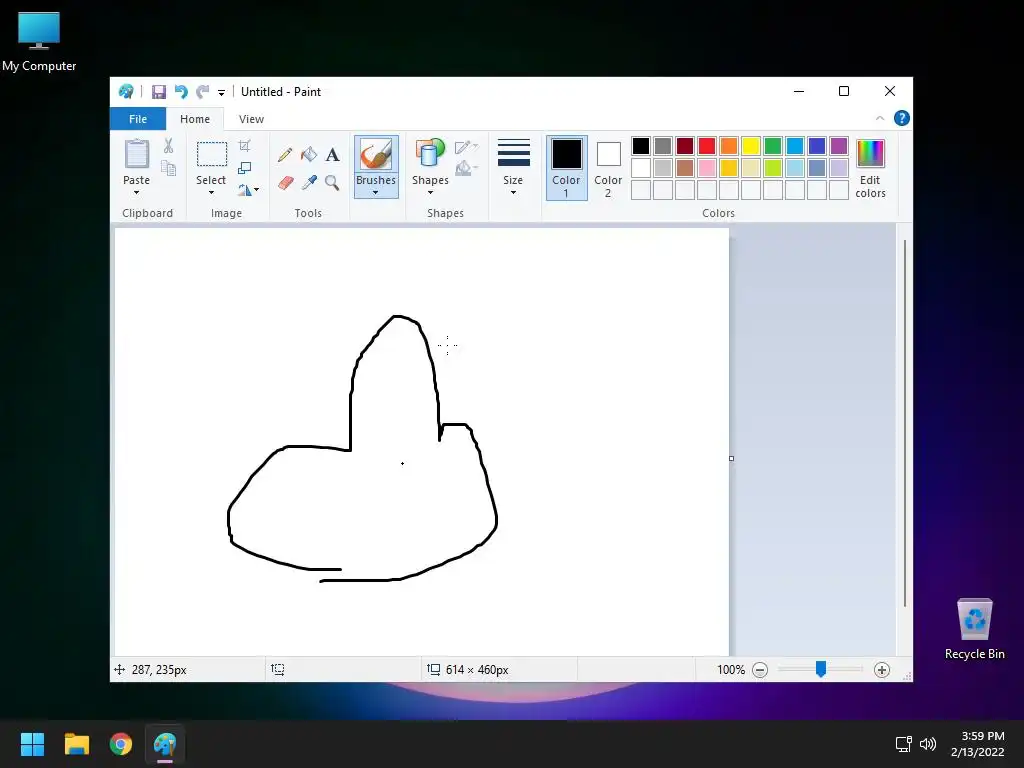Open Shape fill dropdown
The width and height of the screenshot is (1024, 768).
pyautogui.click(x=466, y=168)
